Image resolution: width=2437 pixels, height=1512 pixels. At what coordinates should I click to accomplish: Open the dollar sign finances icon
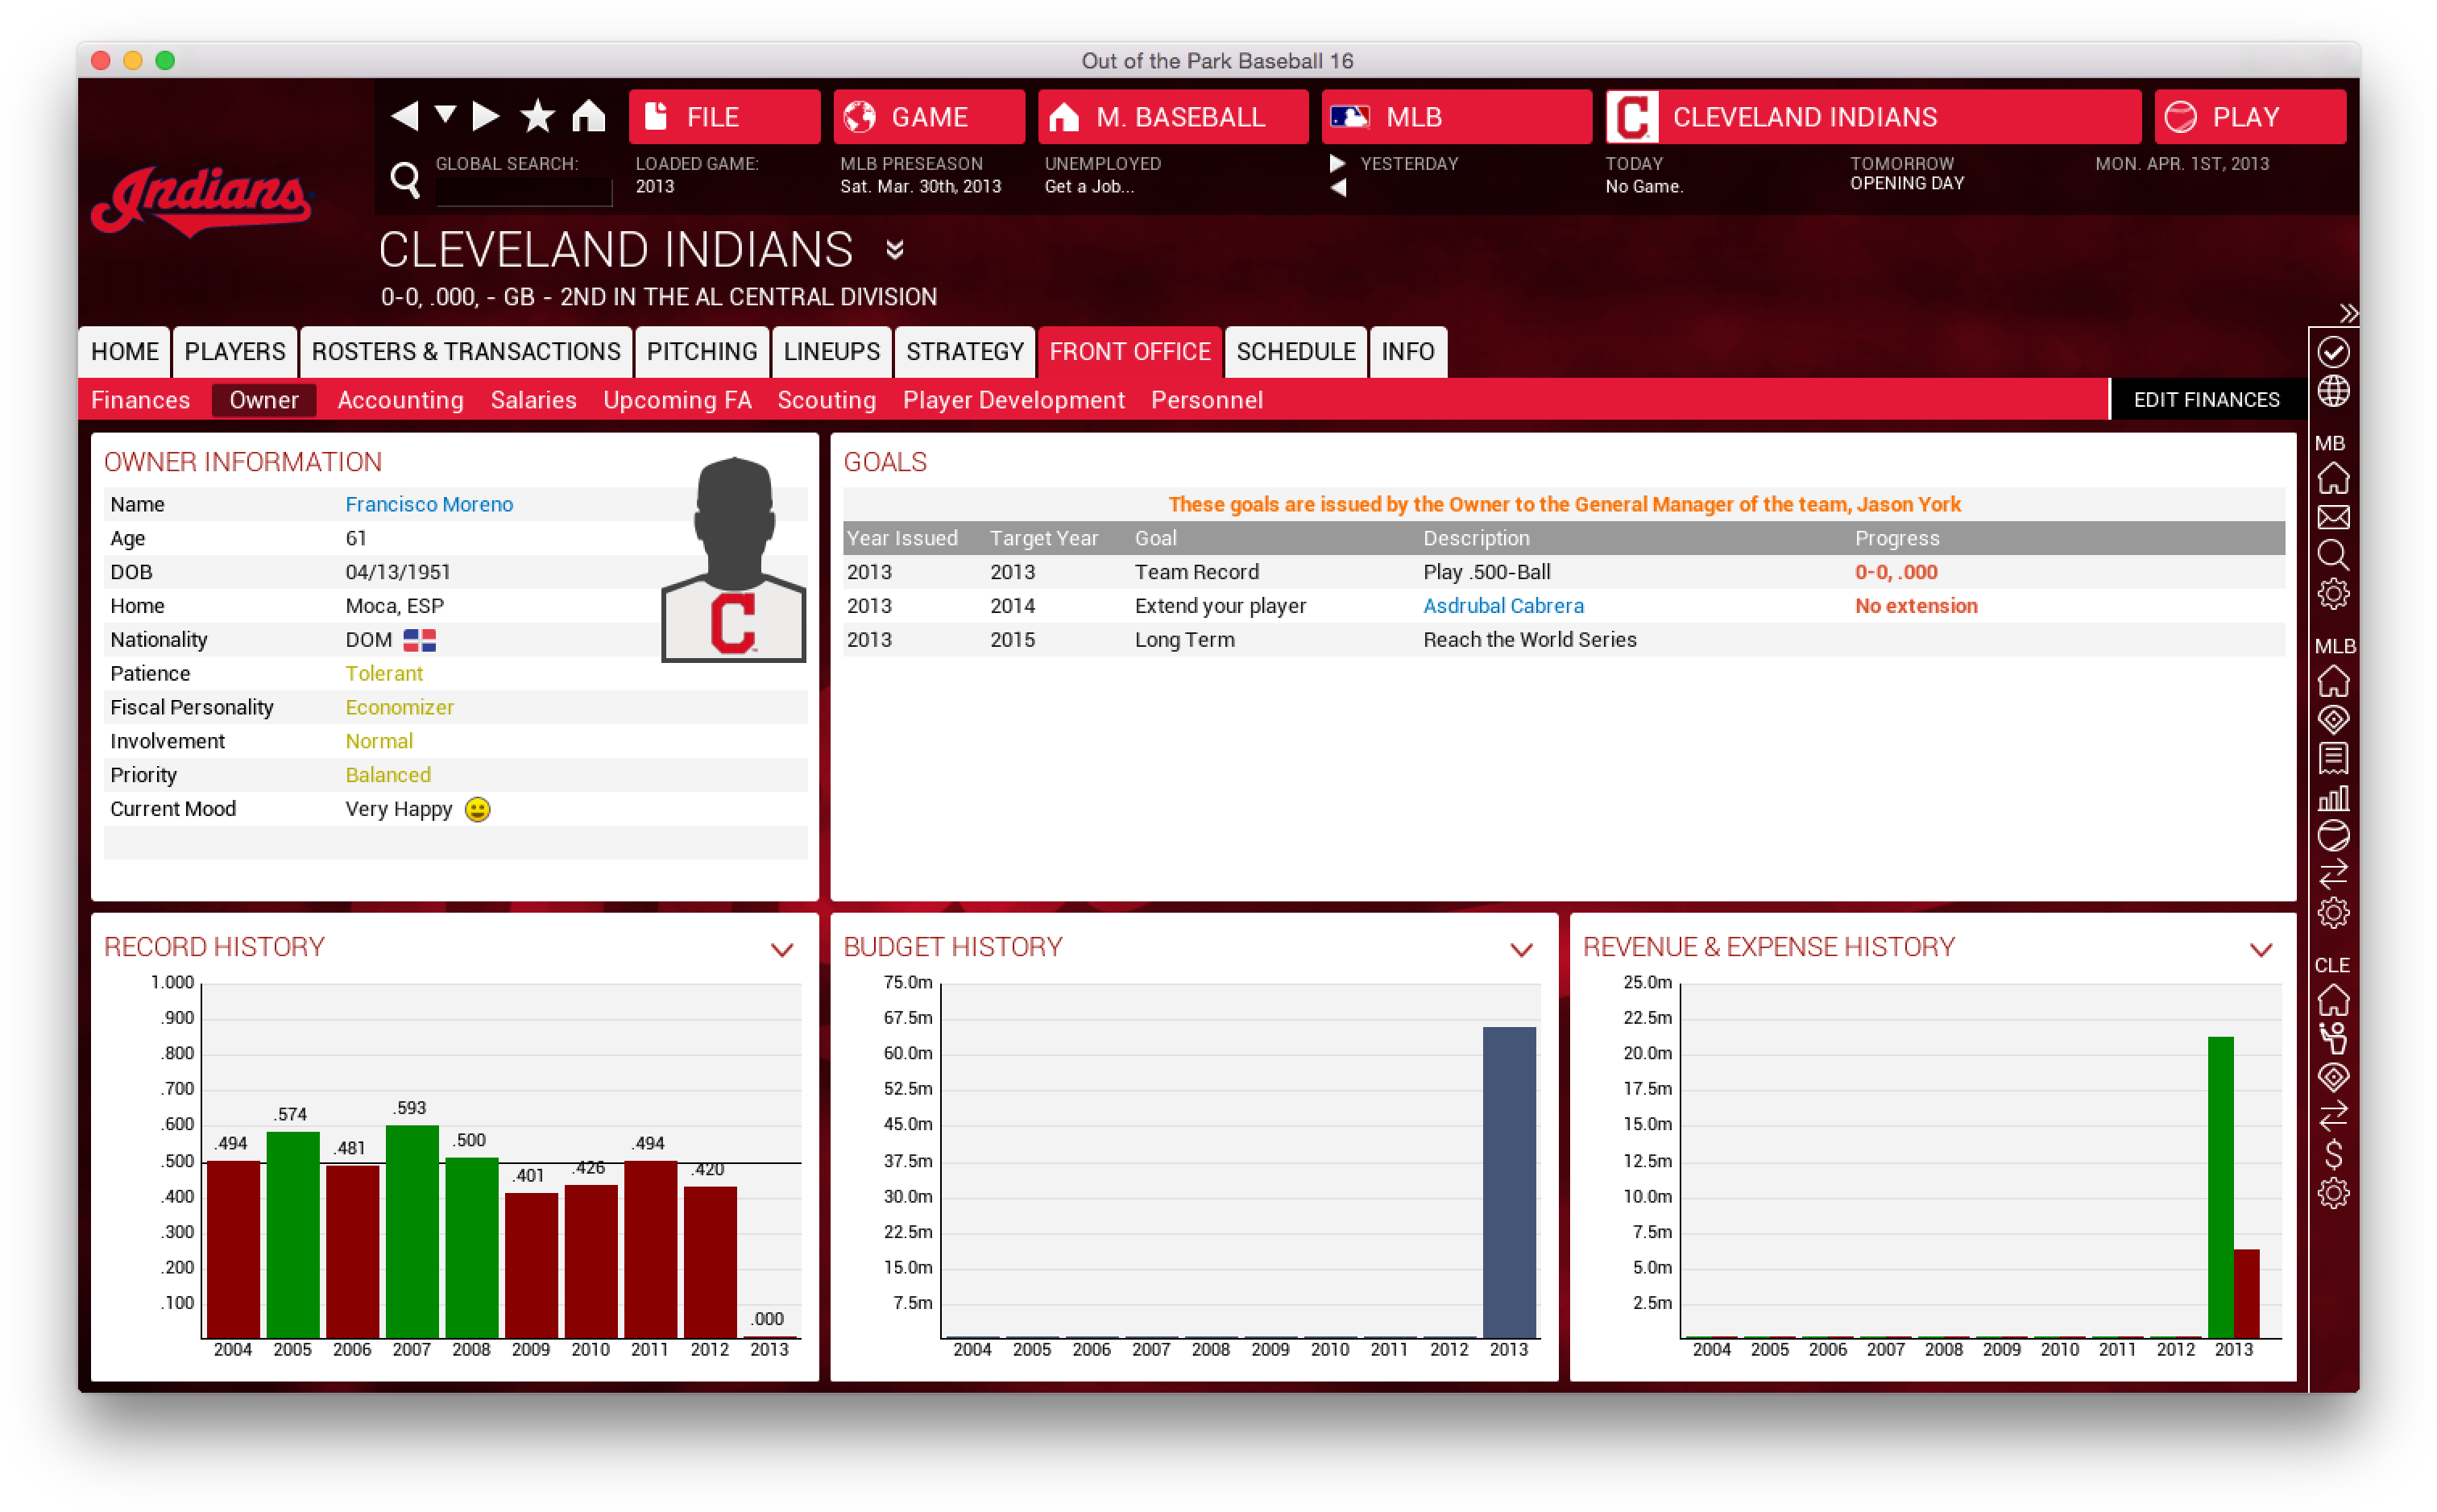click(2332, 1155)
